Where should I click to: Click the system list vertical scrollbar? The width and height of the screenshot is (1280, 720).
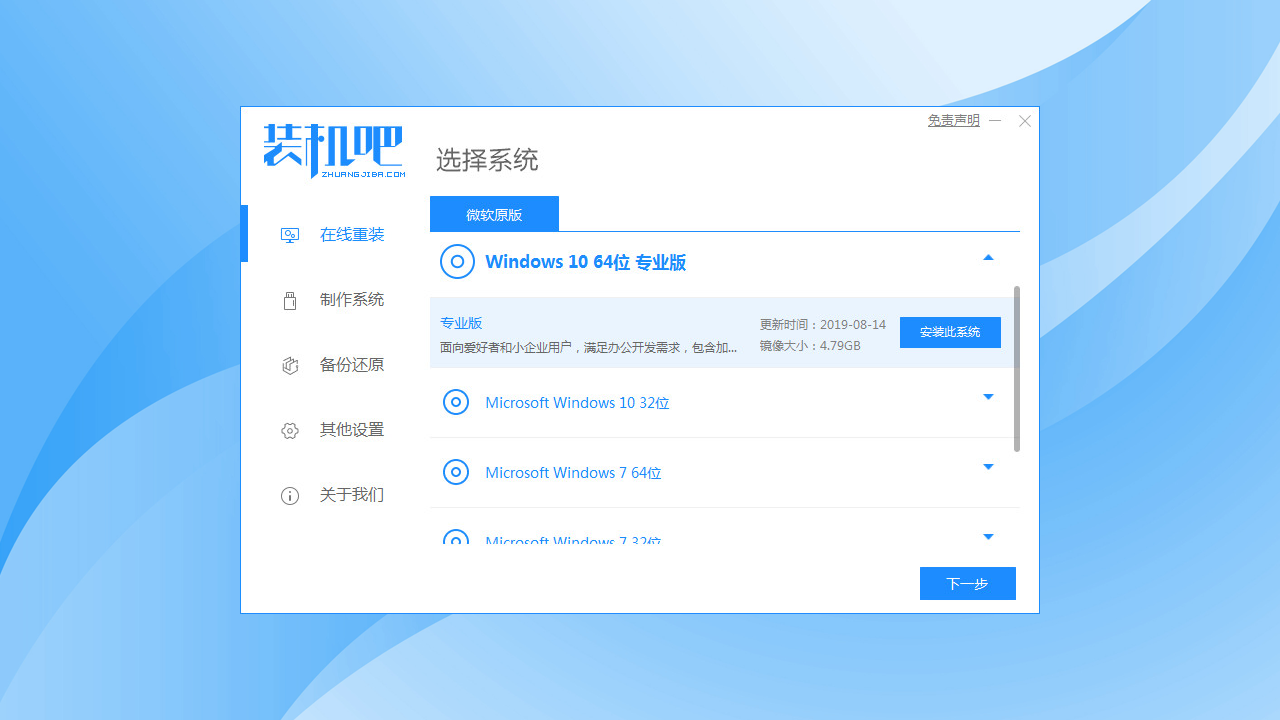pyautogui.click(x=1017, y=369)
